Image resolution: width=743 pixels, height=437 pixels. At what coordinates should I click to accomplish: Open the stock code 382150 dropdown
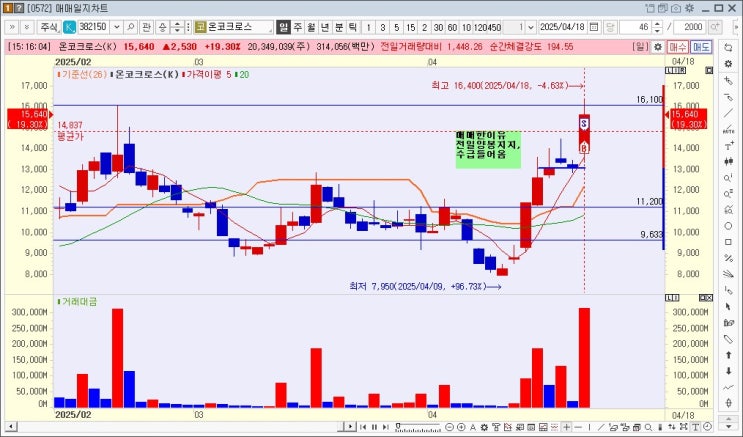click(x=117, y=27)
